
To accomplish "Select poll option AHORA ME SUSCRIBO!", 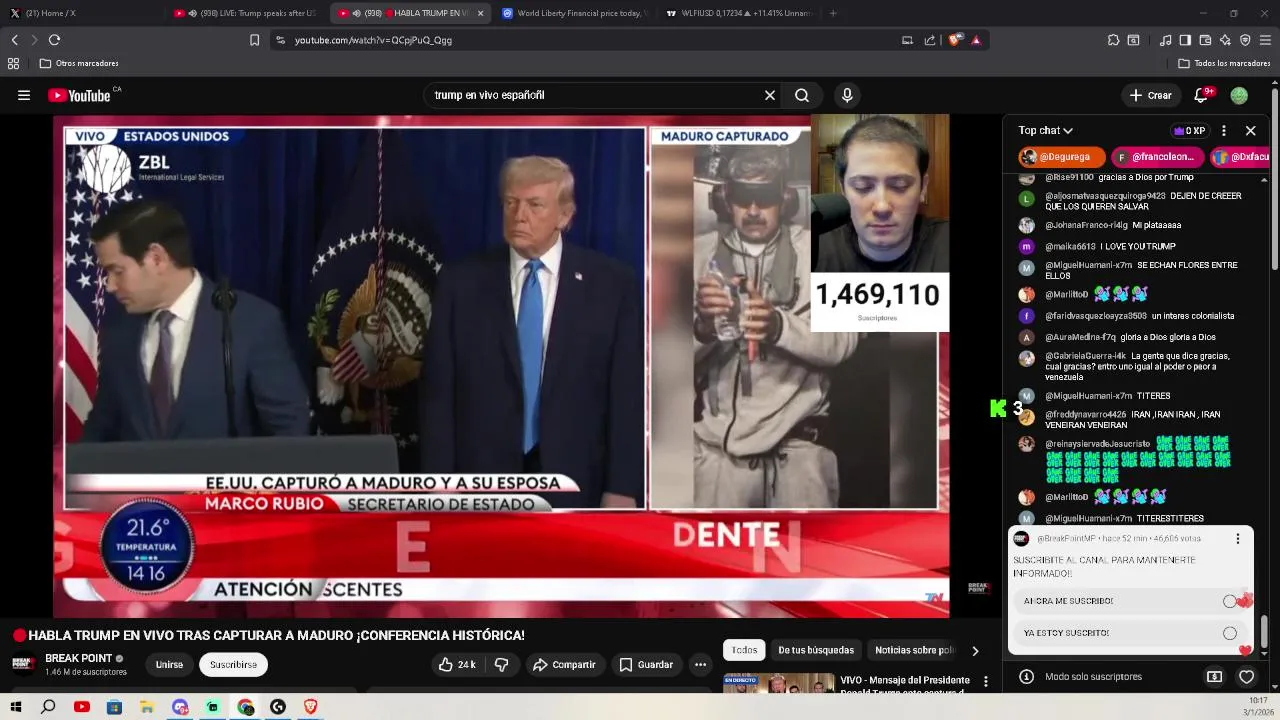I will tap(1130, 601).
